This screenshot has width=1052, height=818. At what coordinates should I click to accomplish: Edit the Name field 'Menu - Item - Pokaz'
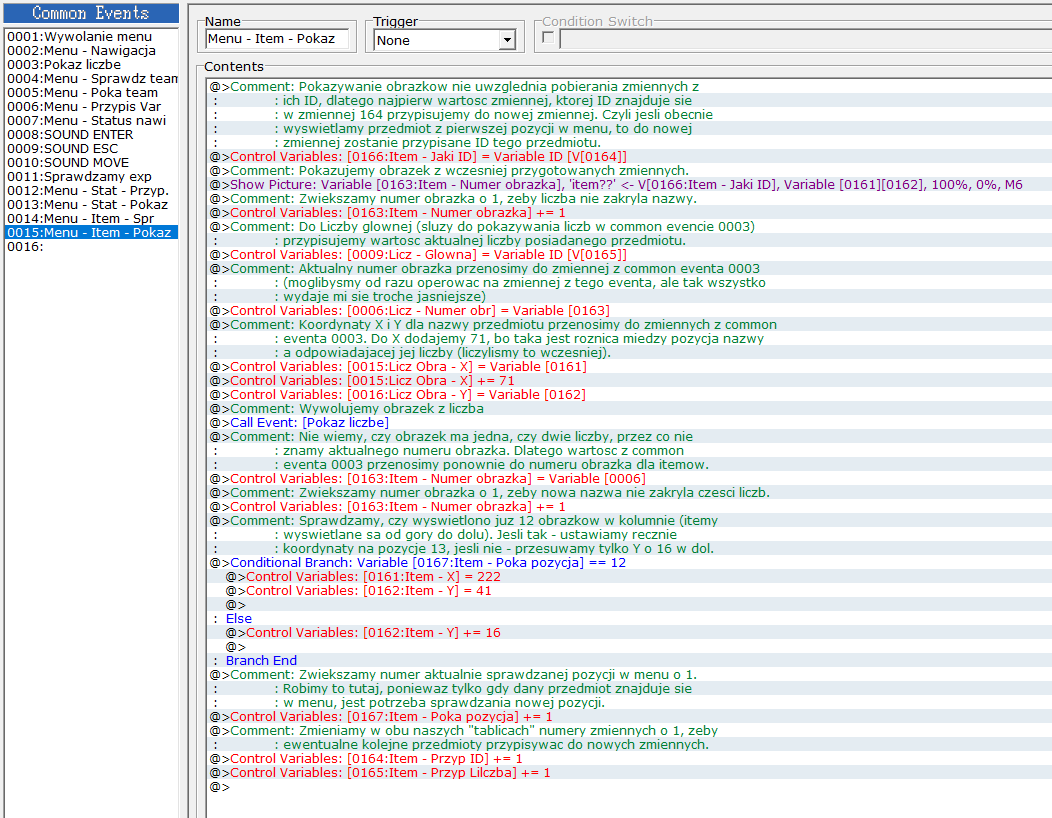pos(277,39)
